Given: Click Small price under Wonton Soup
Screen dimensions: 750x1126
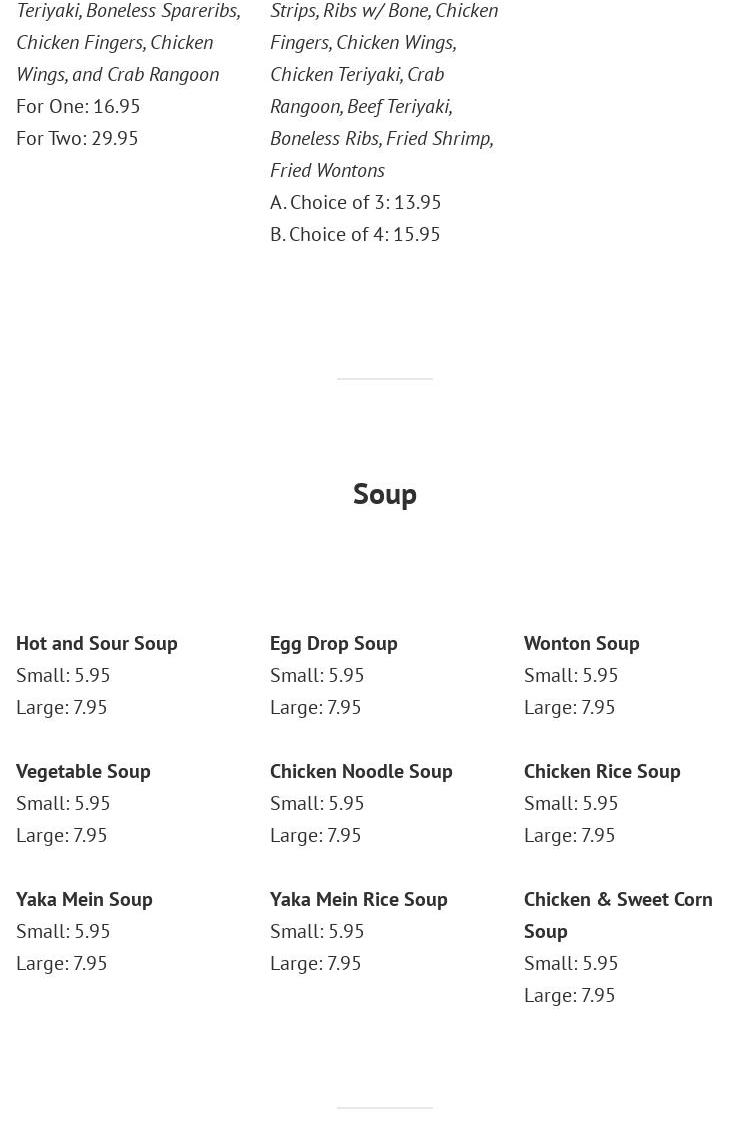Looking at the screenshot, I should (x=571, y=675).
